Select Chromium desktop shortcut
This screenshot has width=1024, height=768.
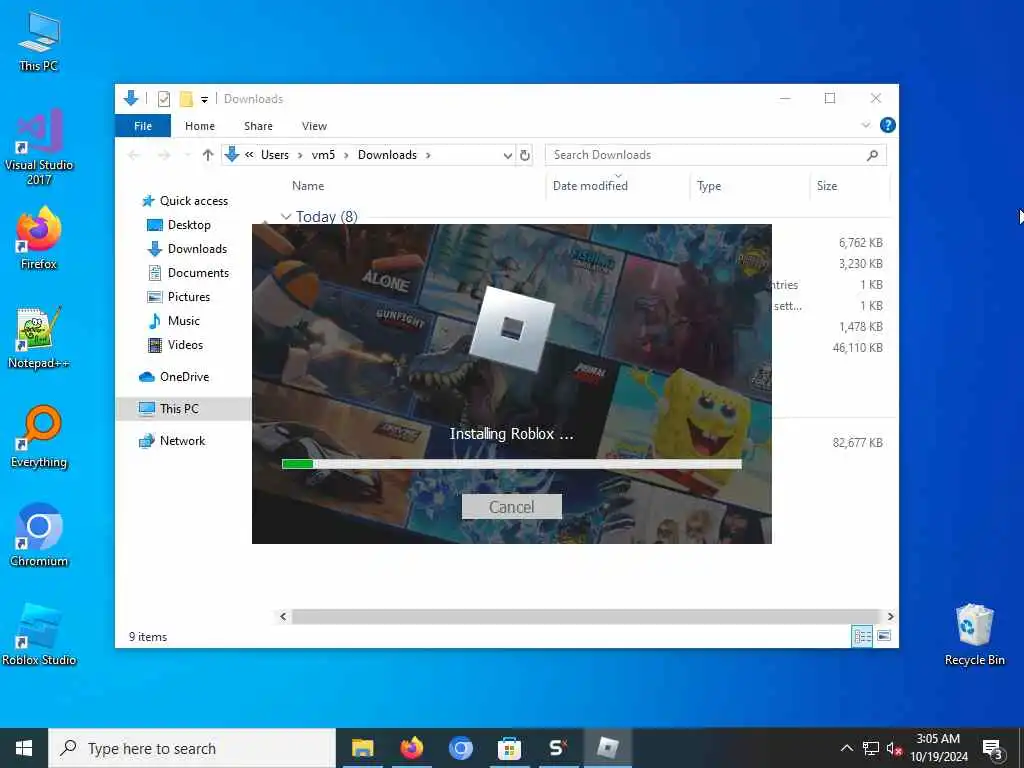[x=39, y=536]
